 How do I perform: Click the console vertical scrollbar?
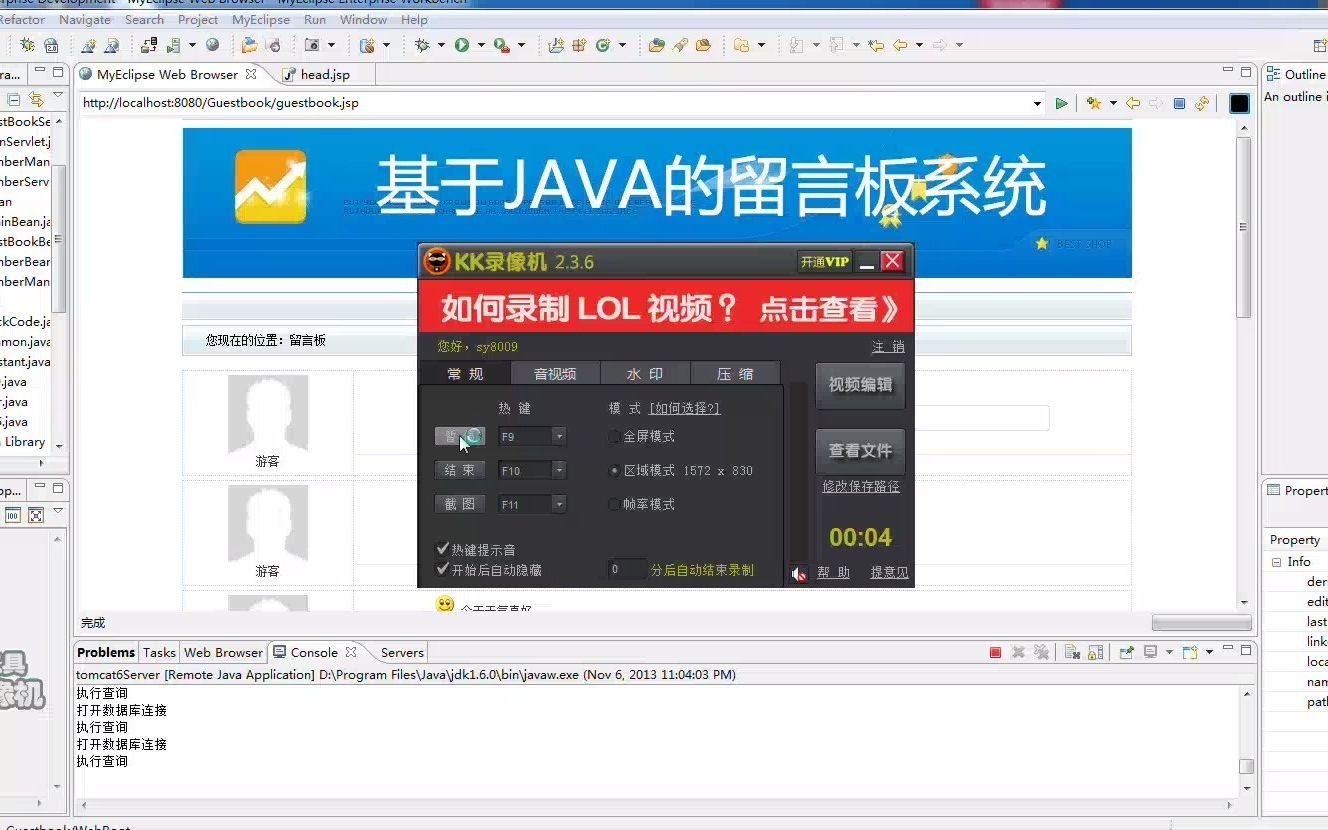[1246, 740]
